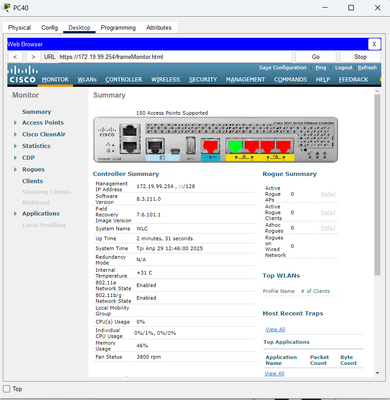Click Save Configuration link
This screenshot has width=390, height=400.
pyautogui.click(x=283, y=68)
